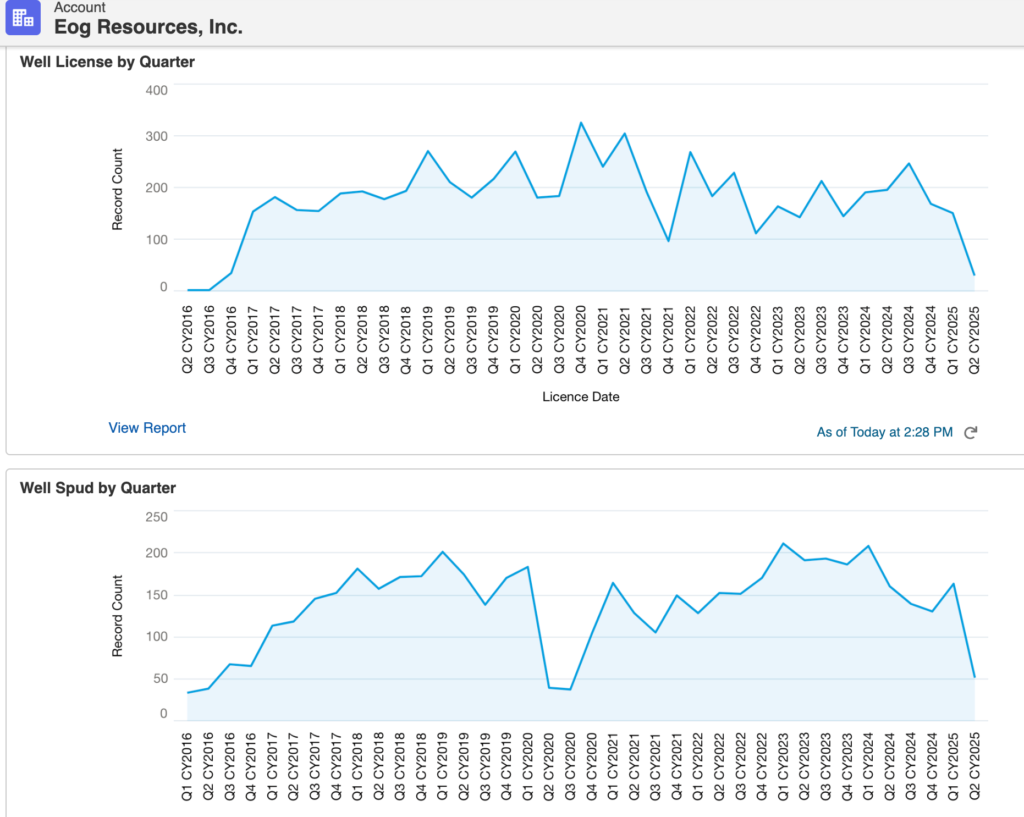The height and width of the screenshot is (817, 1024).
Task: Click the Q1 CY2016 label on Spud chart
Action: [187, 767]
